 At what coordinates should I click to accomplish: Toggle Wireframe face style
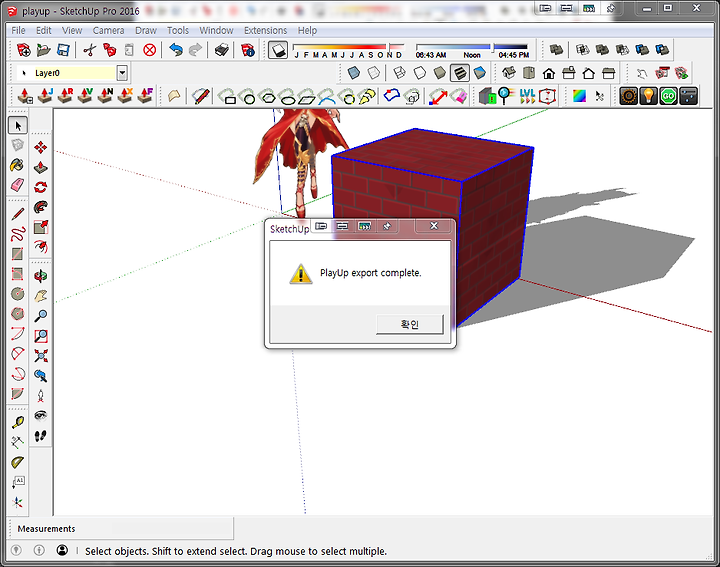point(399,73)
